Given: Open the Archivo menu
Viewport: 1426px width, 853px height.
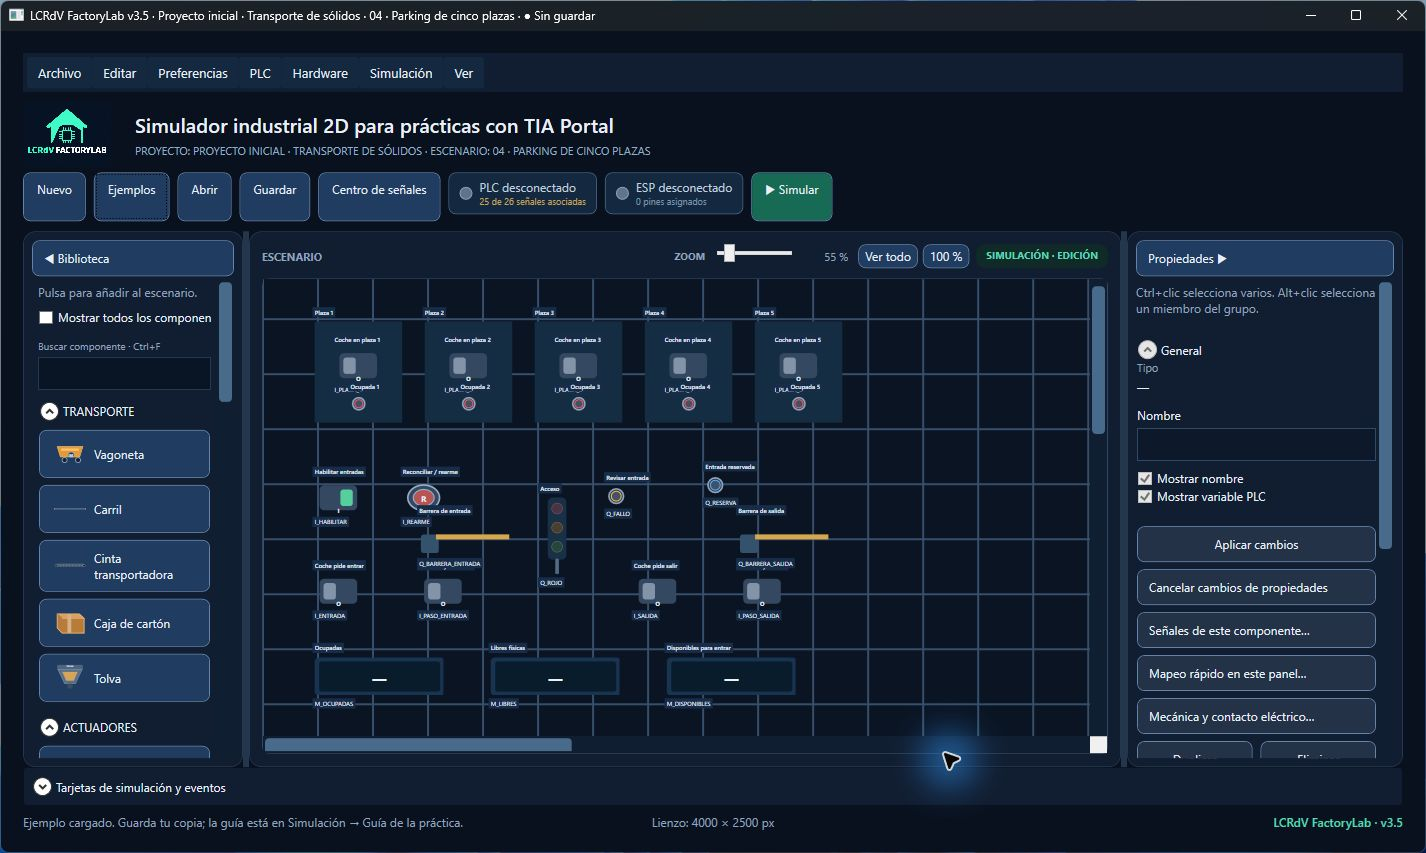Looking at the screenshot, I should [x=60, y=73].
